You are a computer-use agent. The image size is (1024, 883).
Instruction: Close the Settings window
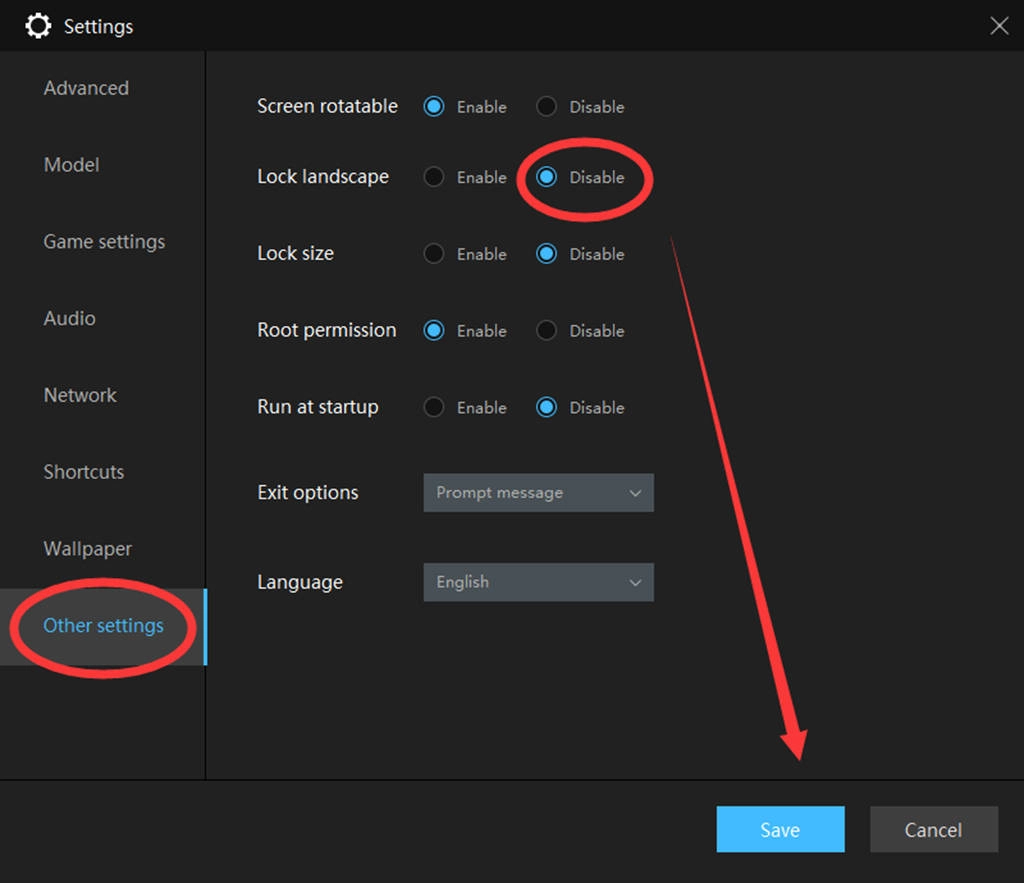[x=999, y=26]
